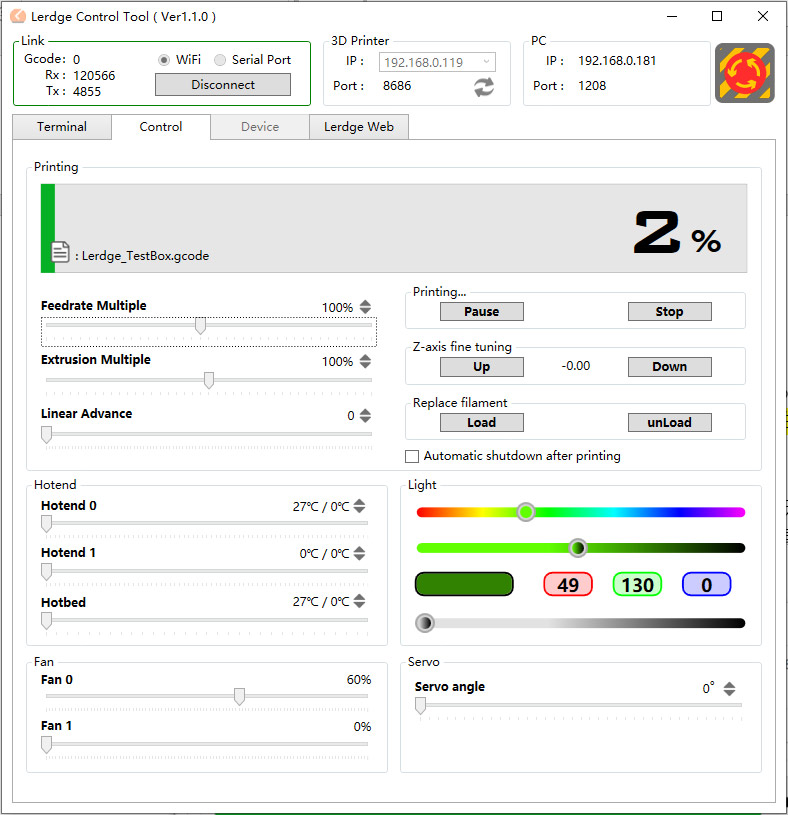
Task: Click the Z-axis offset -0.00 value
Action: pyautogui.click(x=575, y=366)
